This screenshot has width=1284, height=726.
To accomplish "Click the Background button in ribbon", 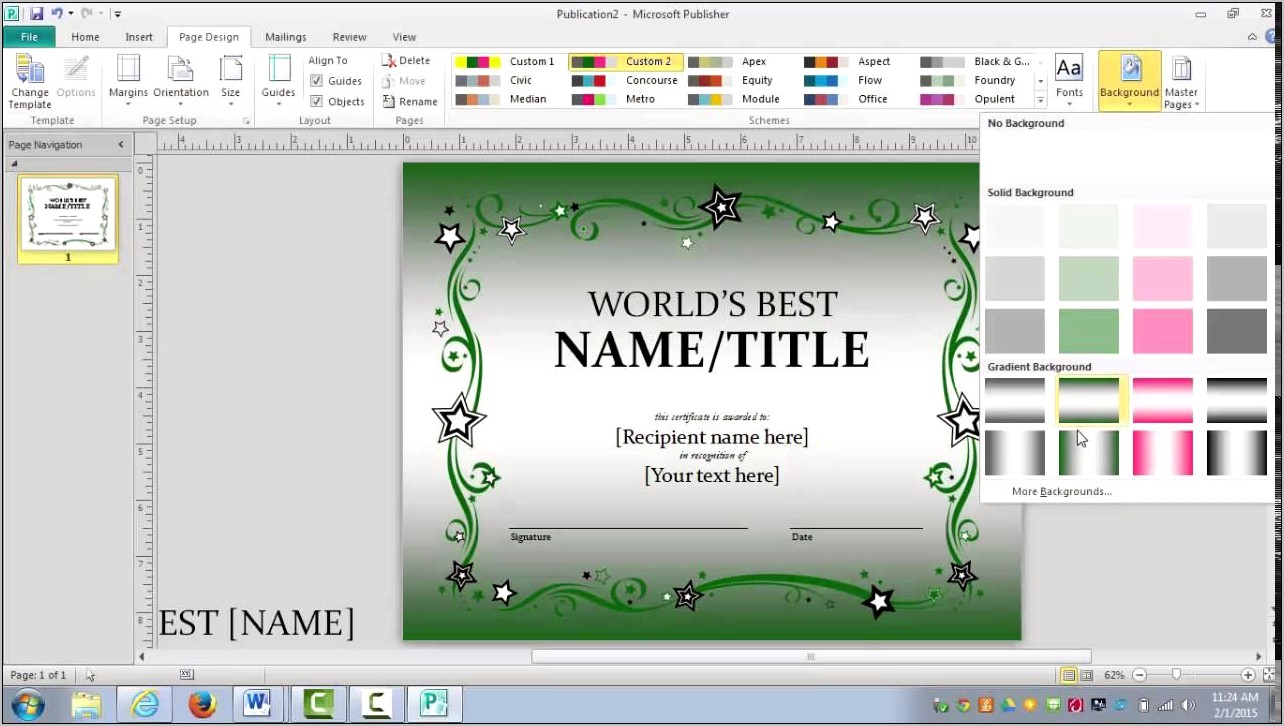I will 1129,81.
